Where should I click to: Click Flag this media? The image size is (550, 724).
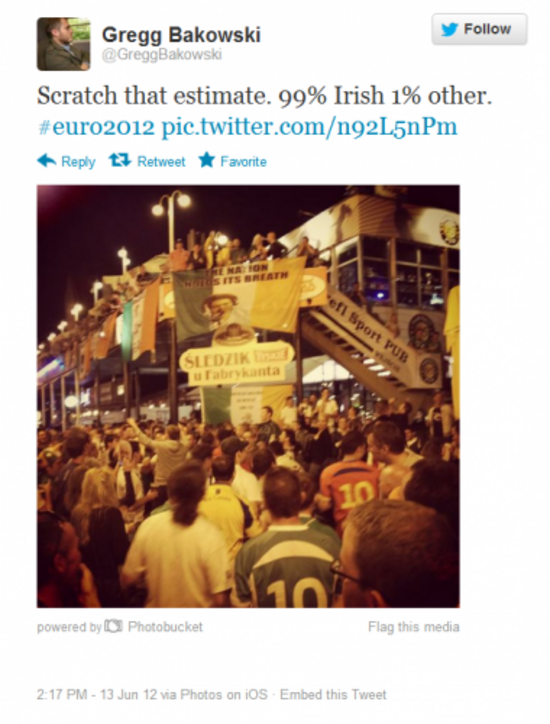414,627
